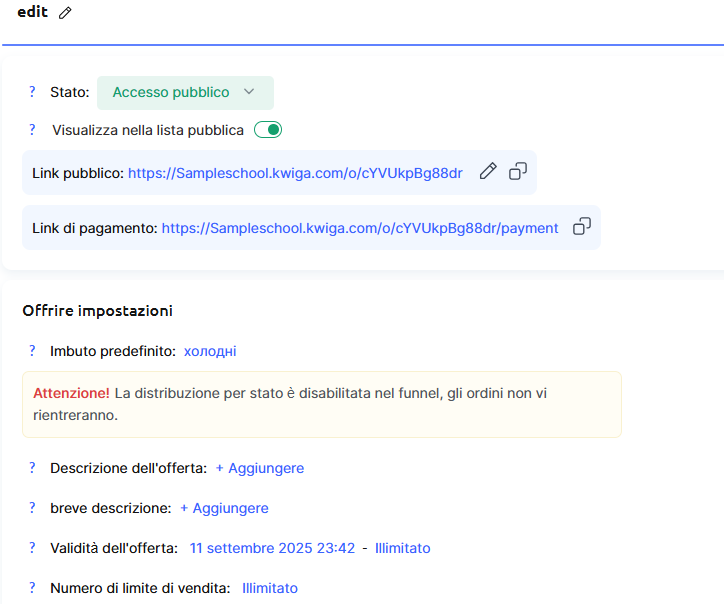Click help icon beside Validità dell'offerta
724x604 pixels.
[x=32, y=548]
